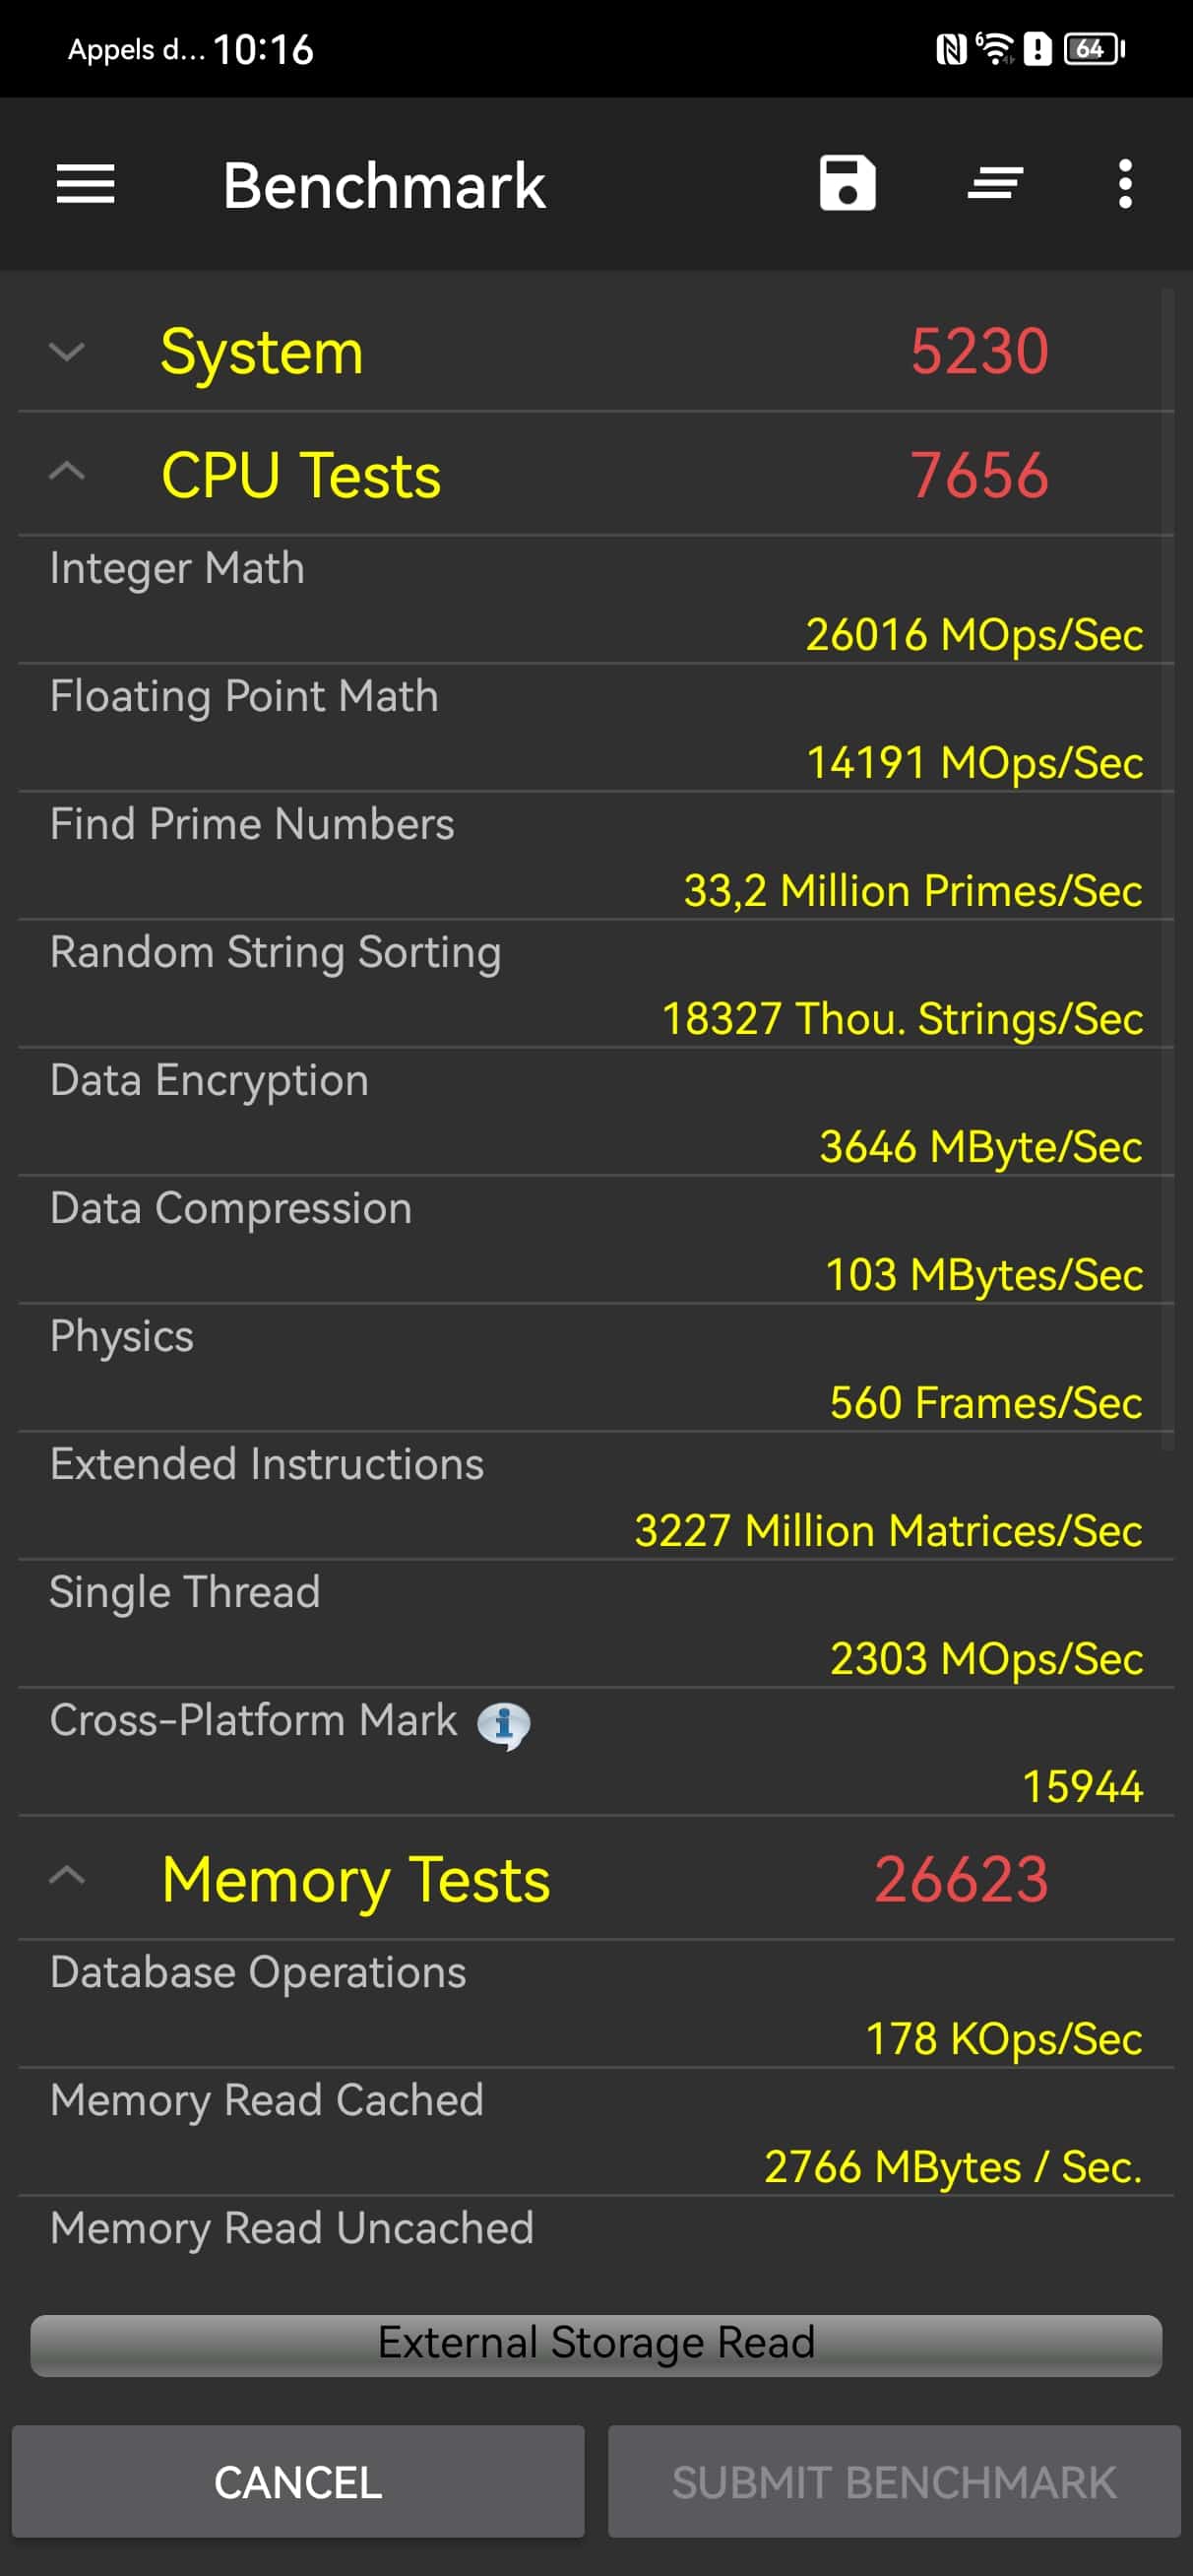Select the Integer Math result row
This screenshot has height=2576, width=1193.
596,600
